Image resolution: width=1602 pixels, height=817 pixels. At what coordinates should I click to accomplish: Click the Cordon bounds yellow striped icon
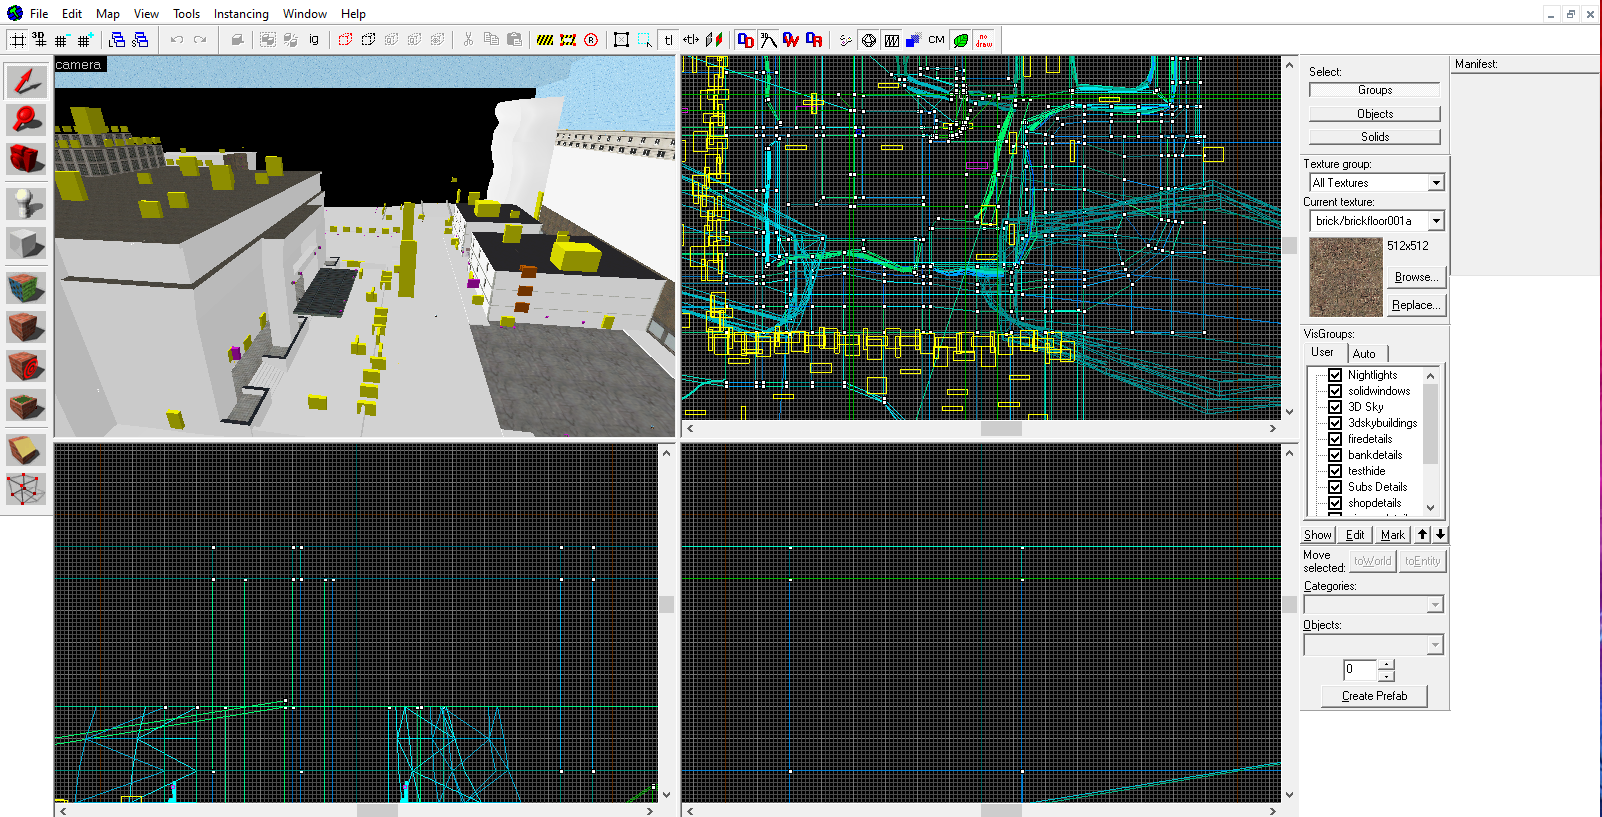tap(545, 40)
